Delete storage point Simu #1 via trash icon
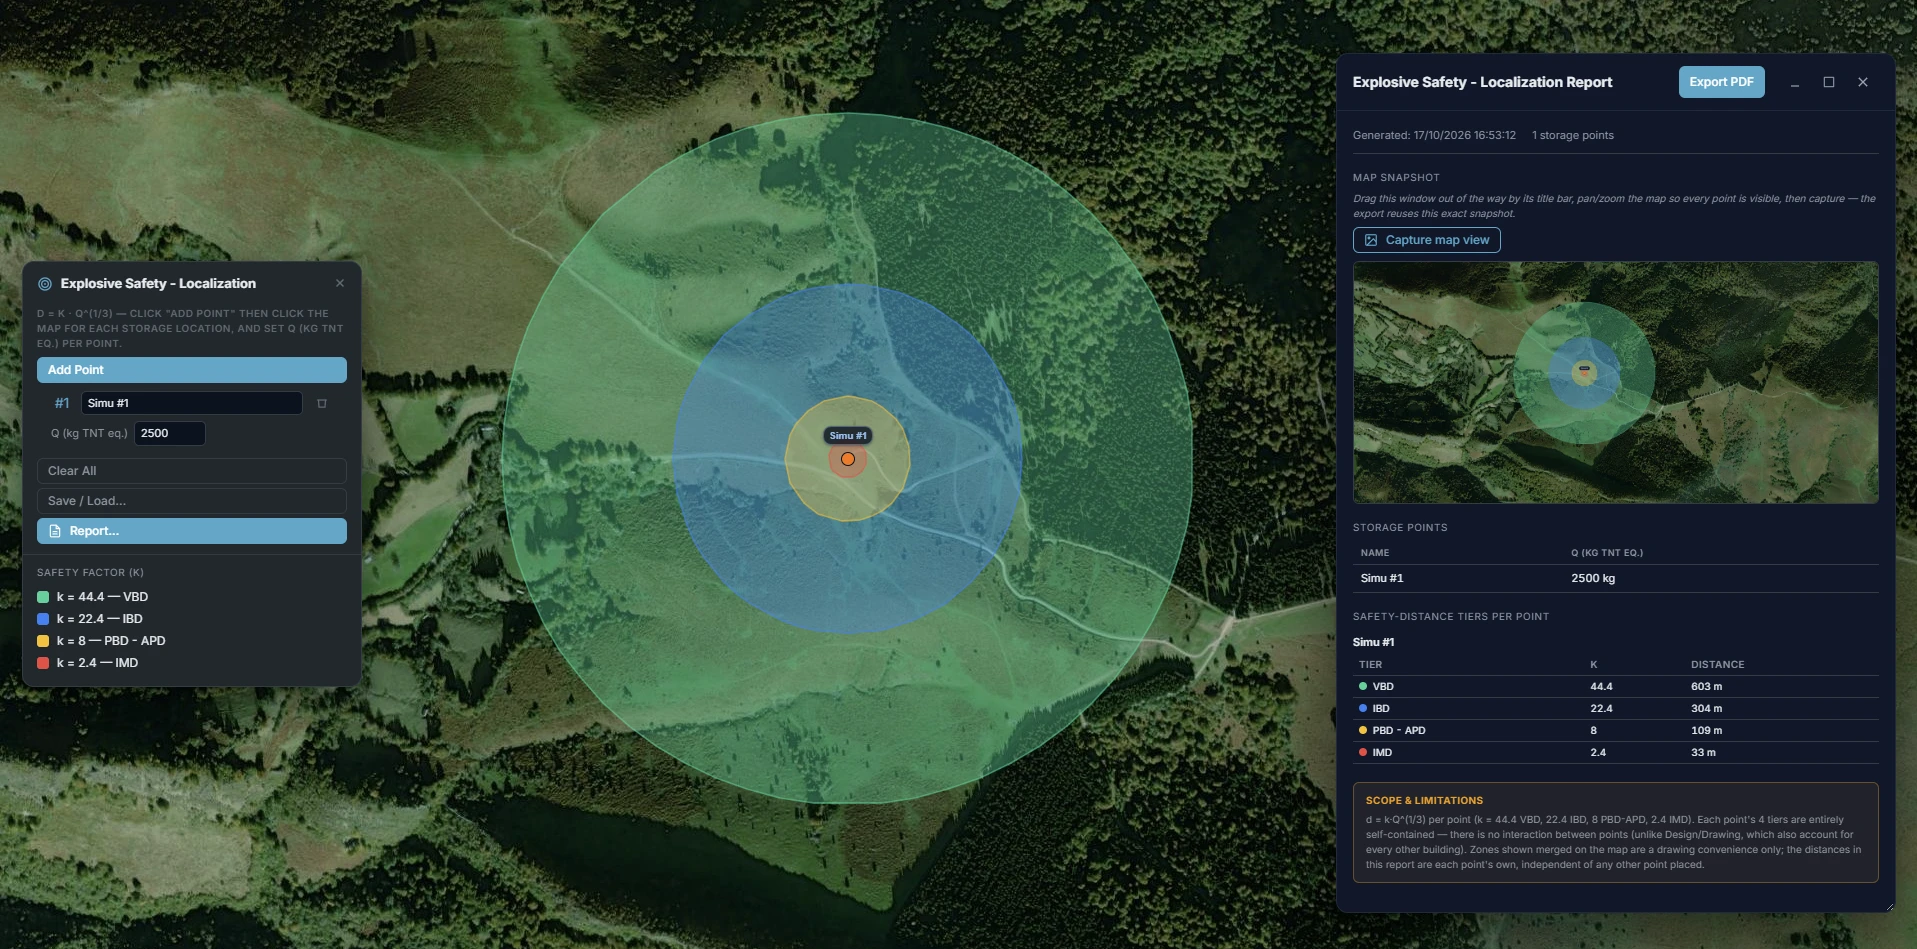 322,403
